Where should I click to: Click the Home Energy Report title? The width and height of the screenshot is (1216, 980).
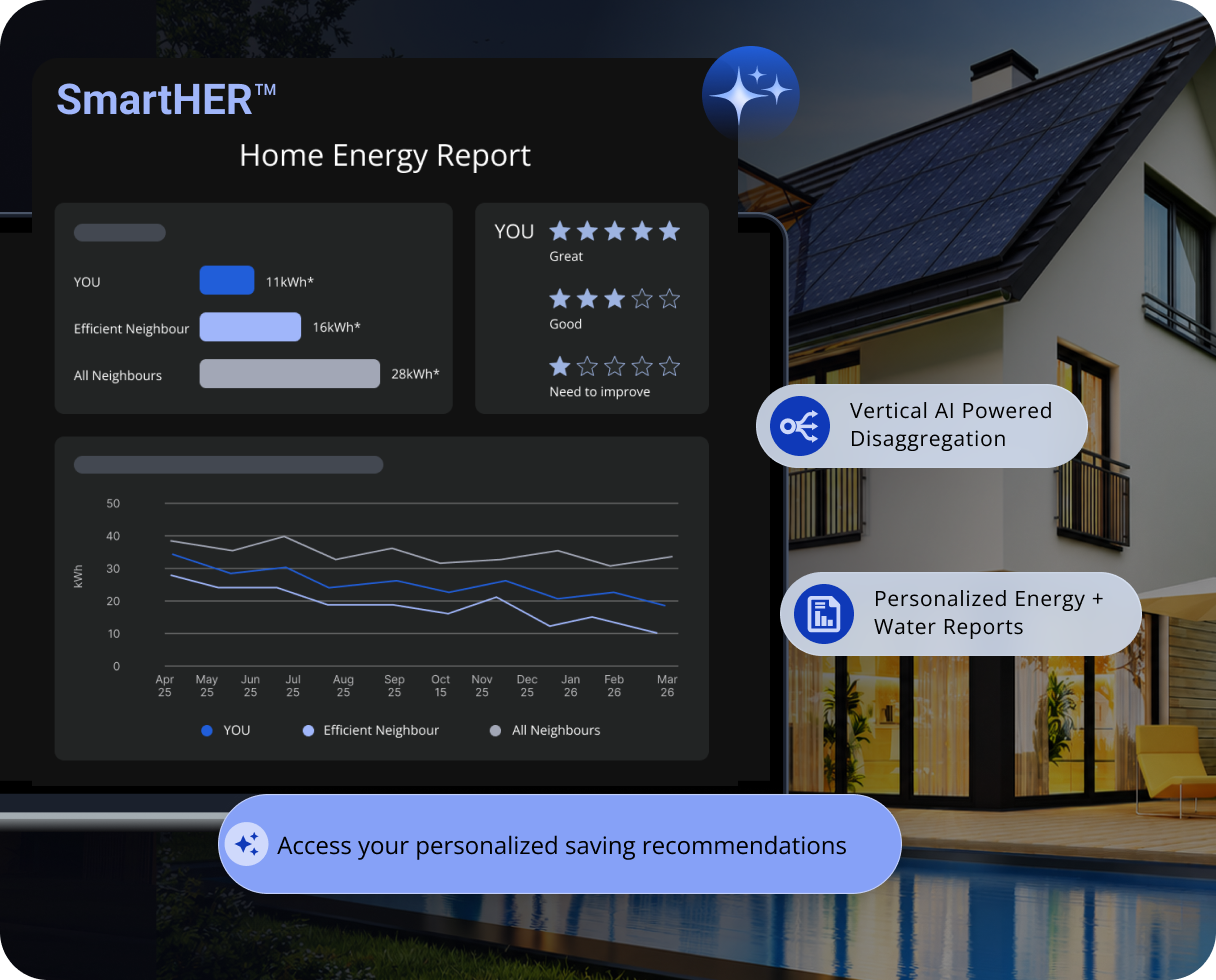point(385,156)
